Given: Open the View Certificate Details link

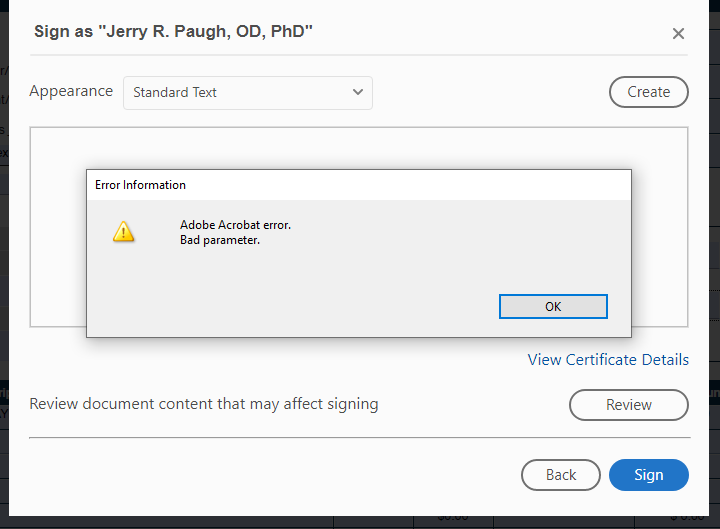Looking at the screenshot, I should (x=608, y=360).
